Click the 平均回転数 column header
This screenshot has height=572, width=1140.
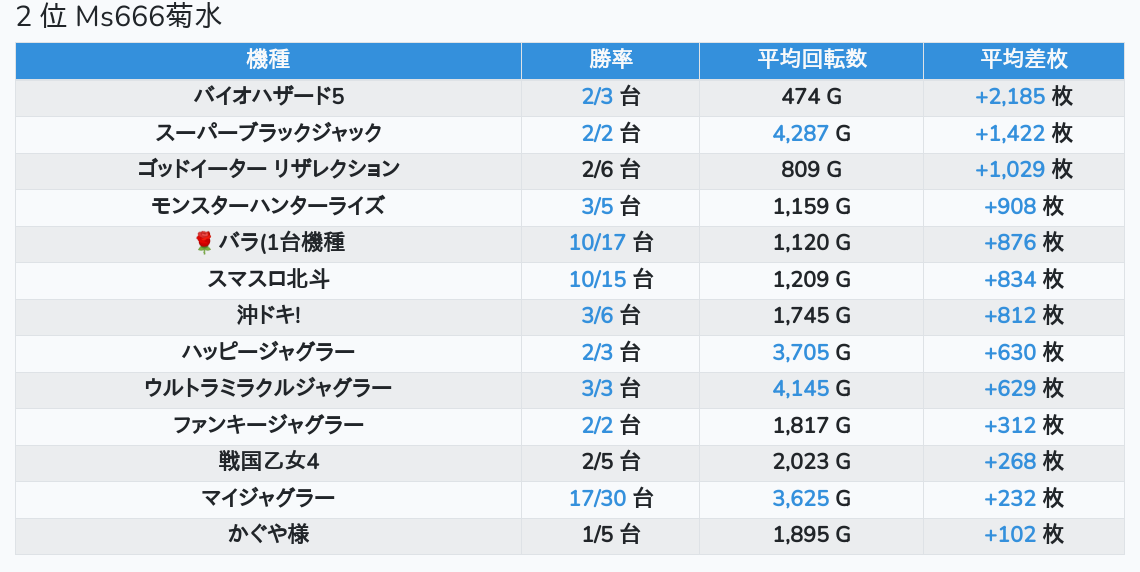(x=811, y=60)
